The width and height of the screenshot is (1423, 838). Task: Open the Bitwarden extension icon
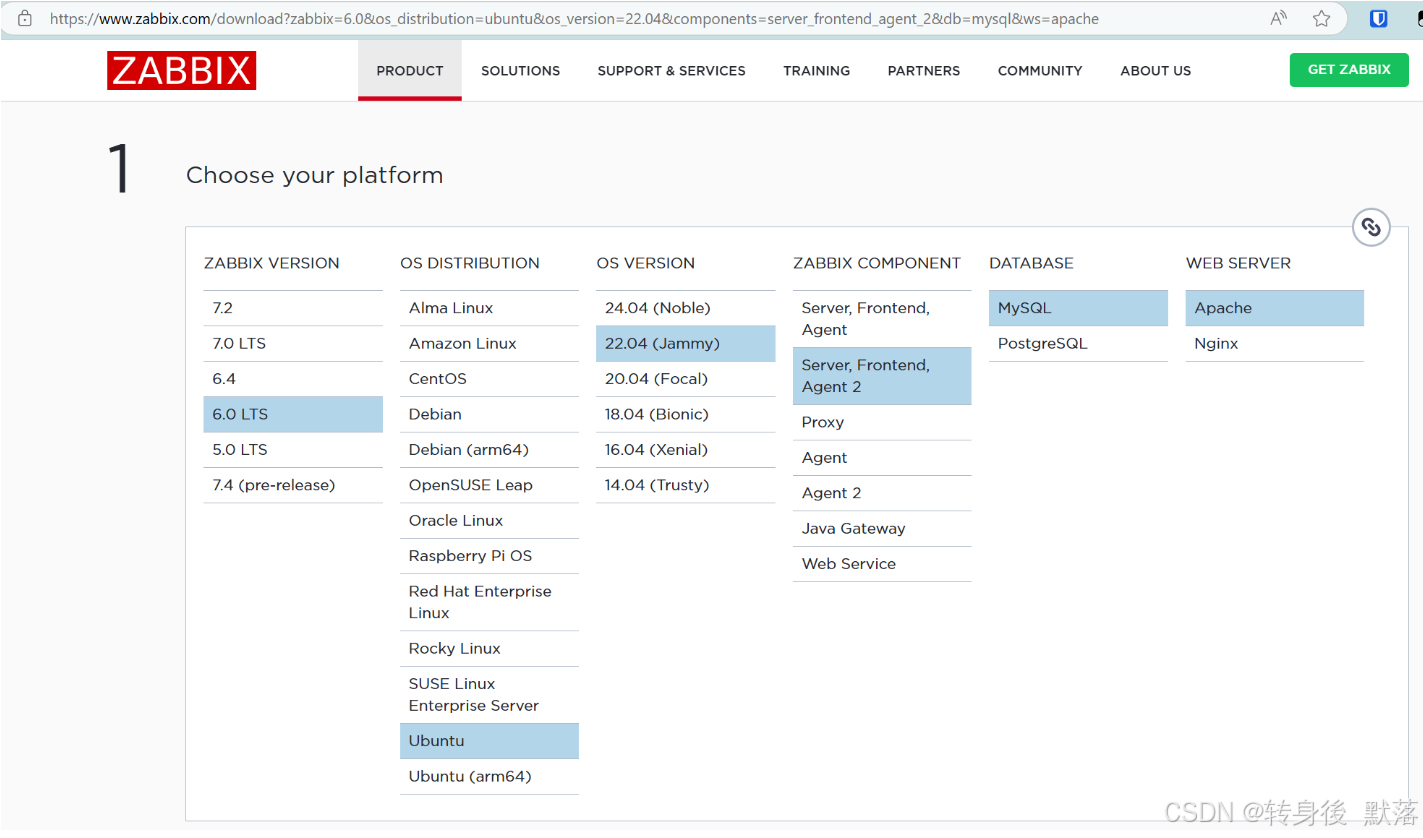(x=1378, y=18)
